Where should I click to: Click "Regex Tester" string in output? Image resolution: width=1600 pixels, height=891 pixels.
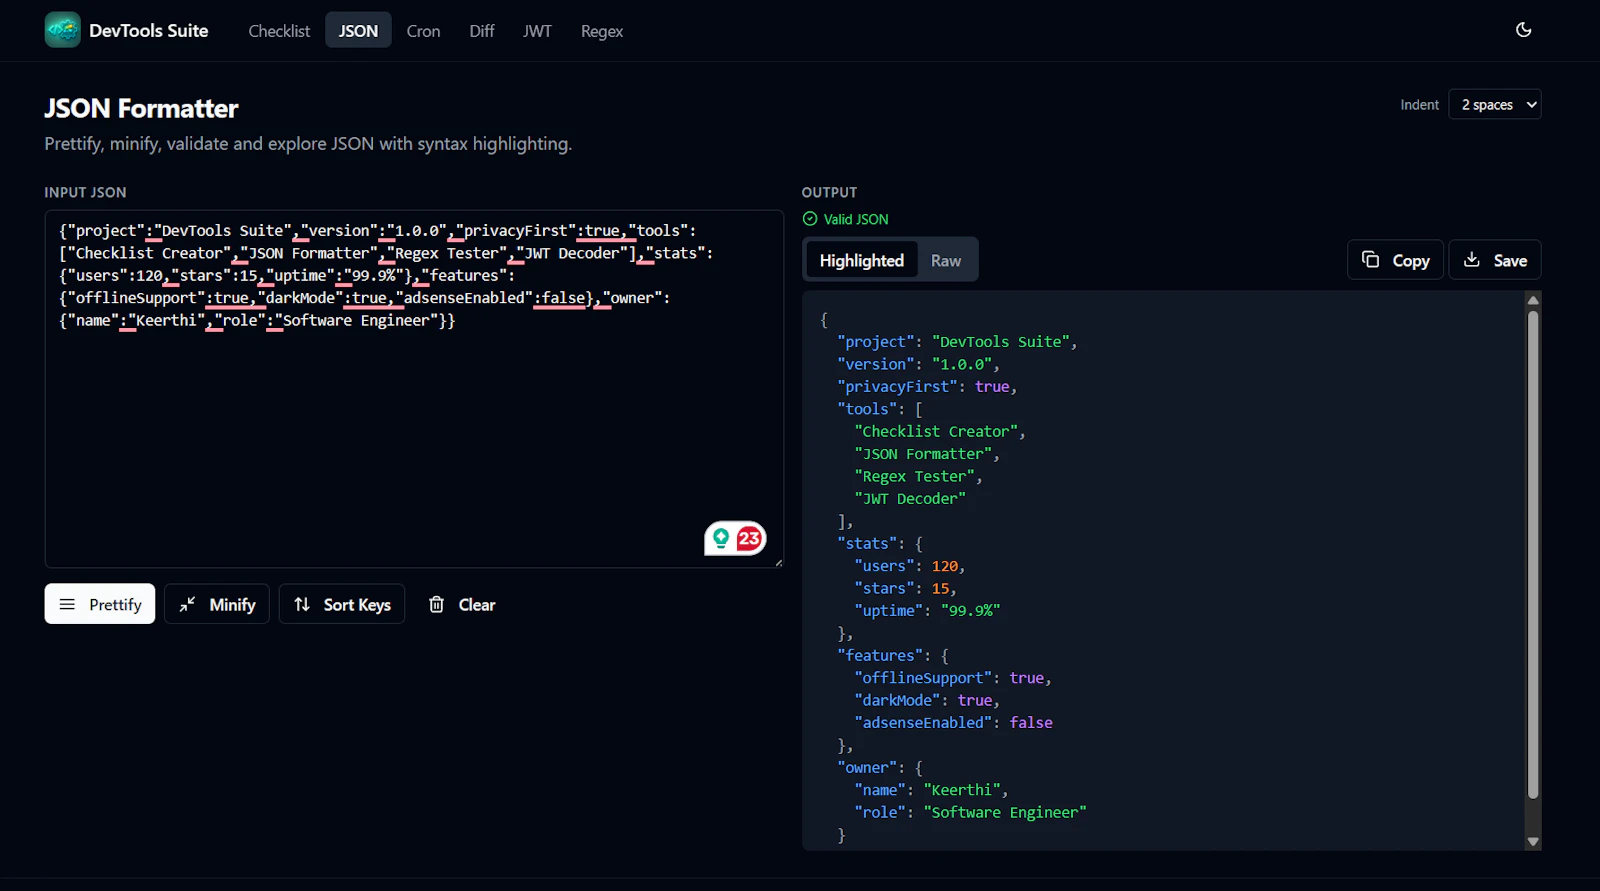tap(914, 477)
